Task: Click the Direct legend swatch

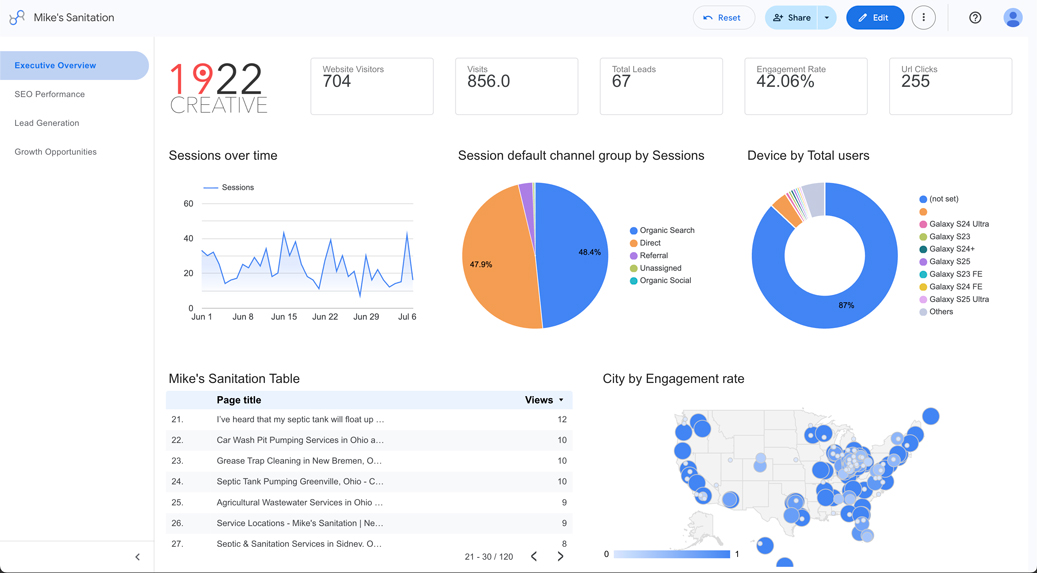Action: click(634, 243)
